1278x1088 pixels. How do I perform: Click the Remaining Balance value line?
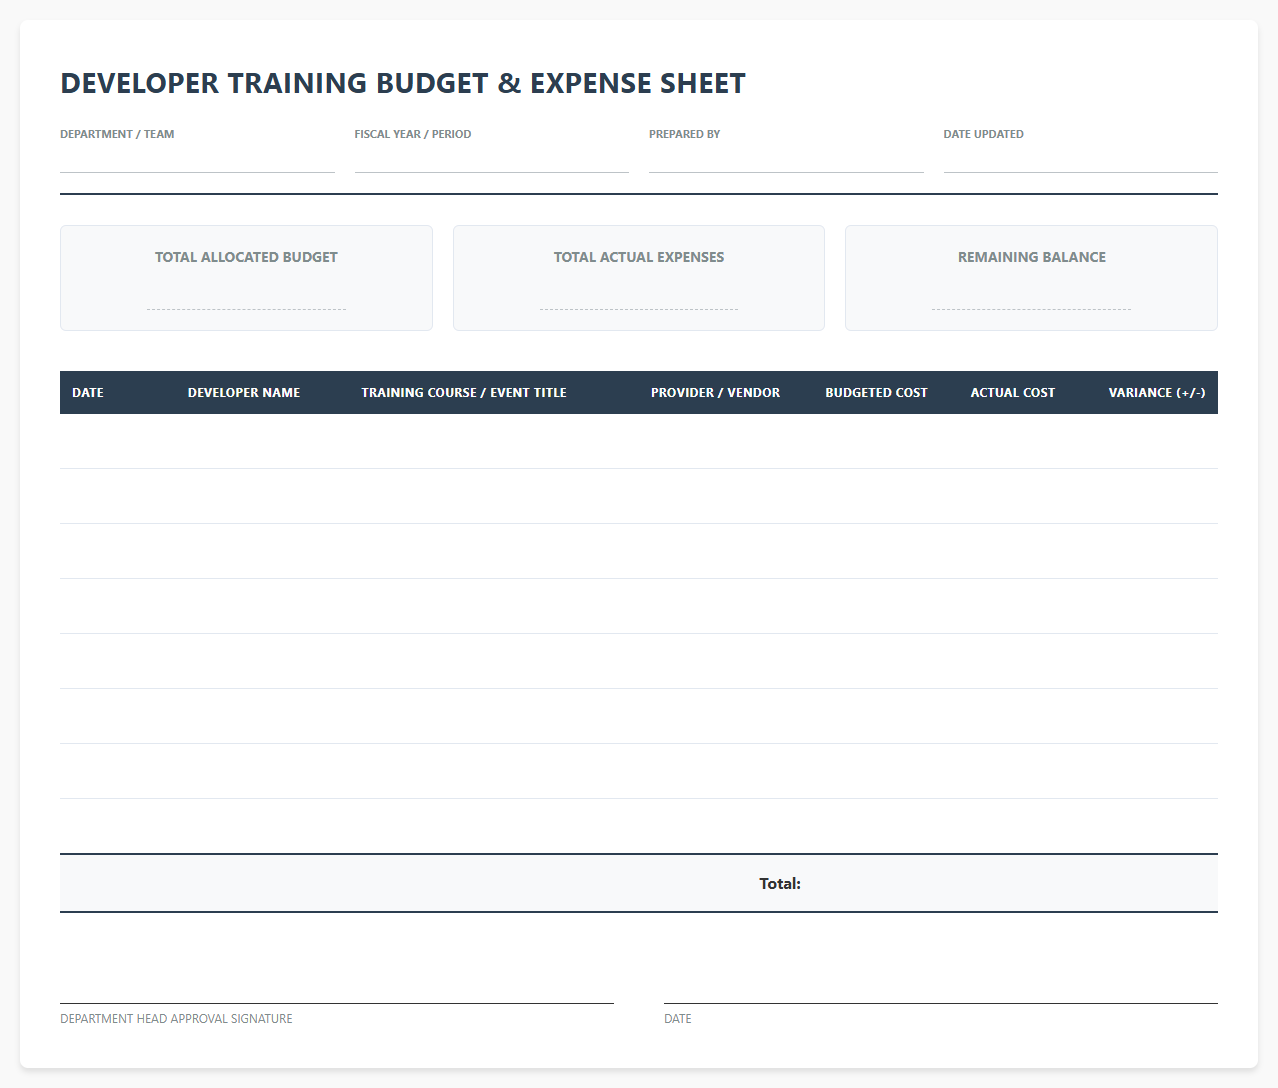1031,296
